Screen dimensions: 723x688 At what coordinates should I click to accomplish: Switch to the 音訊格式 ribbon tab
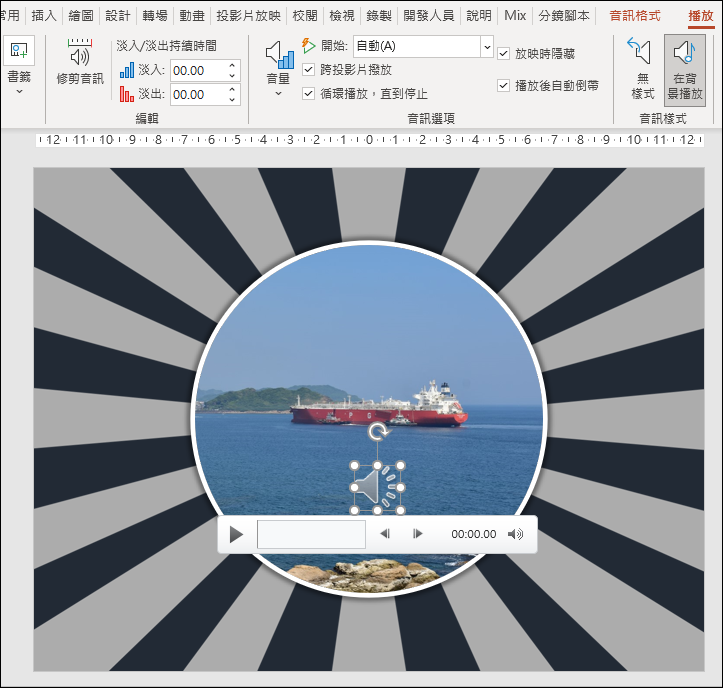[x=635, y=16]
